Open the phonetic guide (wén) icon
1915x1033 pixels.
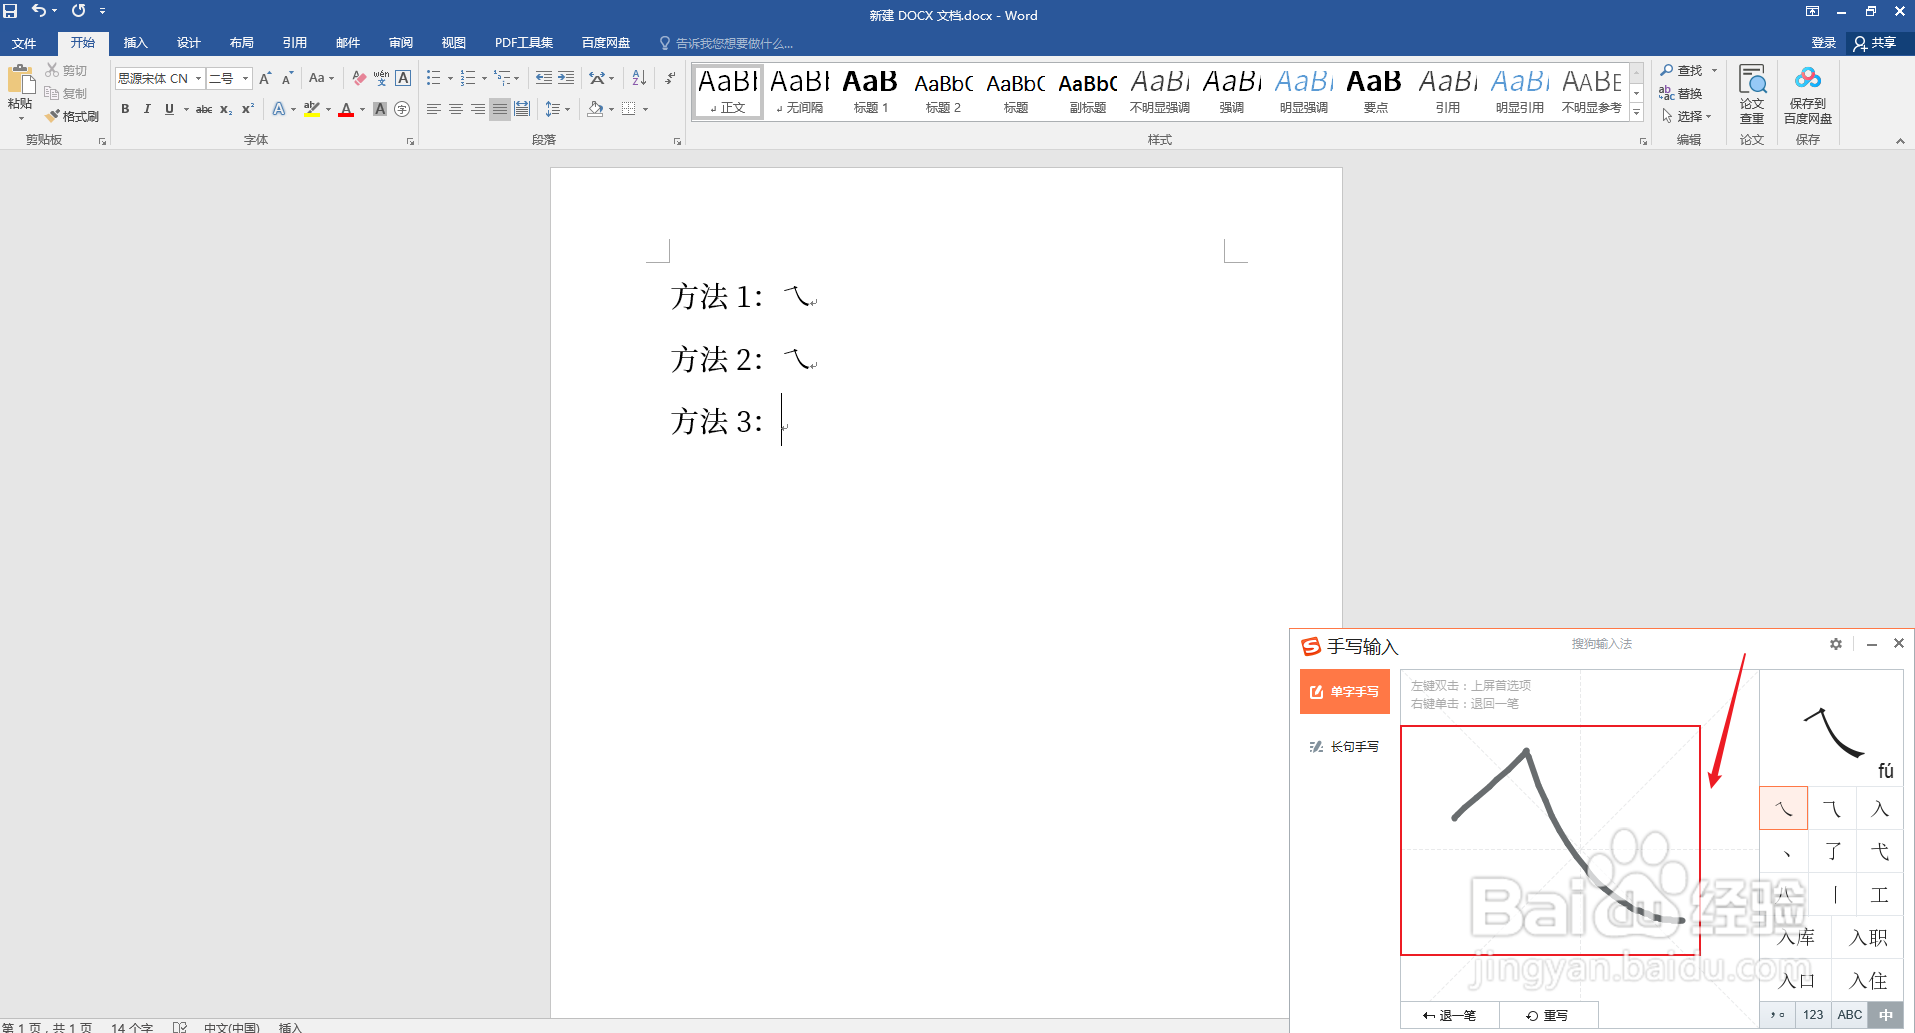click(381, 78)
